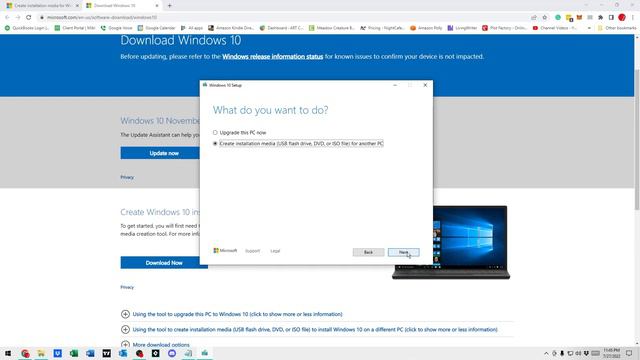
Task: Open Google Calendar bookmark
Action: pos(156,28)
